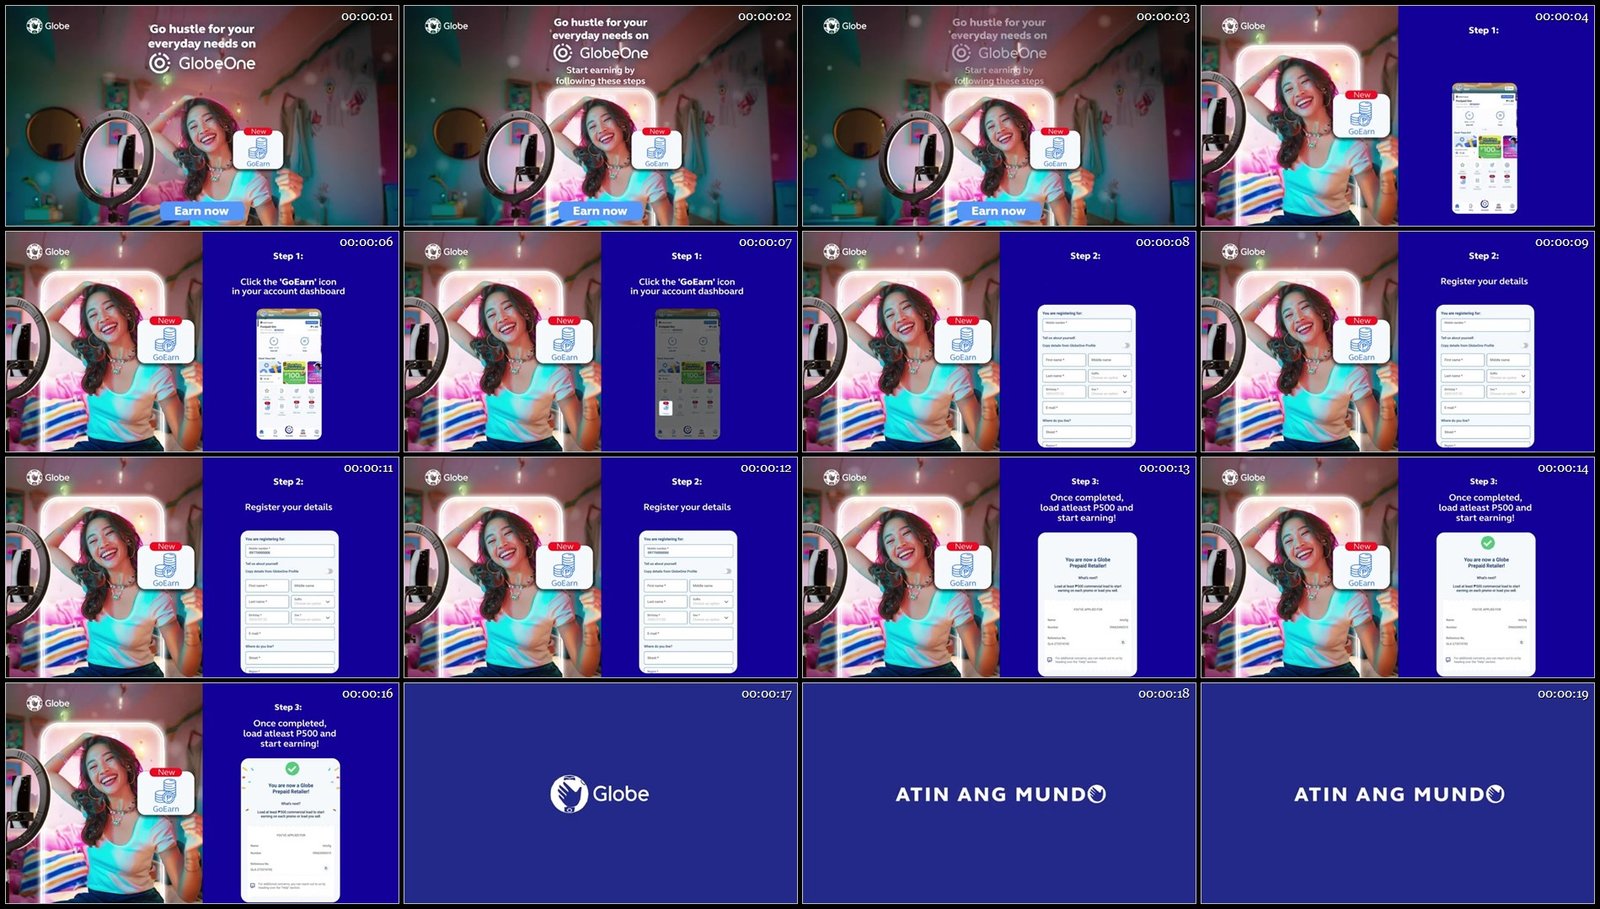Click GoEarn icon in the 00:00:08 frame
The width and height of the screenshot is (1600, 909).
pyautogui.click(x=963, y=340)
